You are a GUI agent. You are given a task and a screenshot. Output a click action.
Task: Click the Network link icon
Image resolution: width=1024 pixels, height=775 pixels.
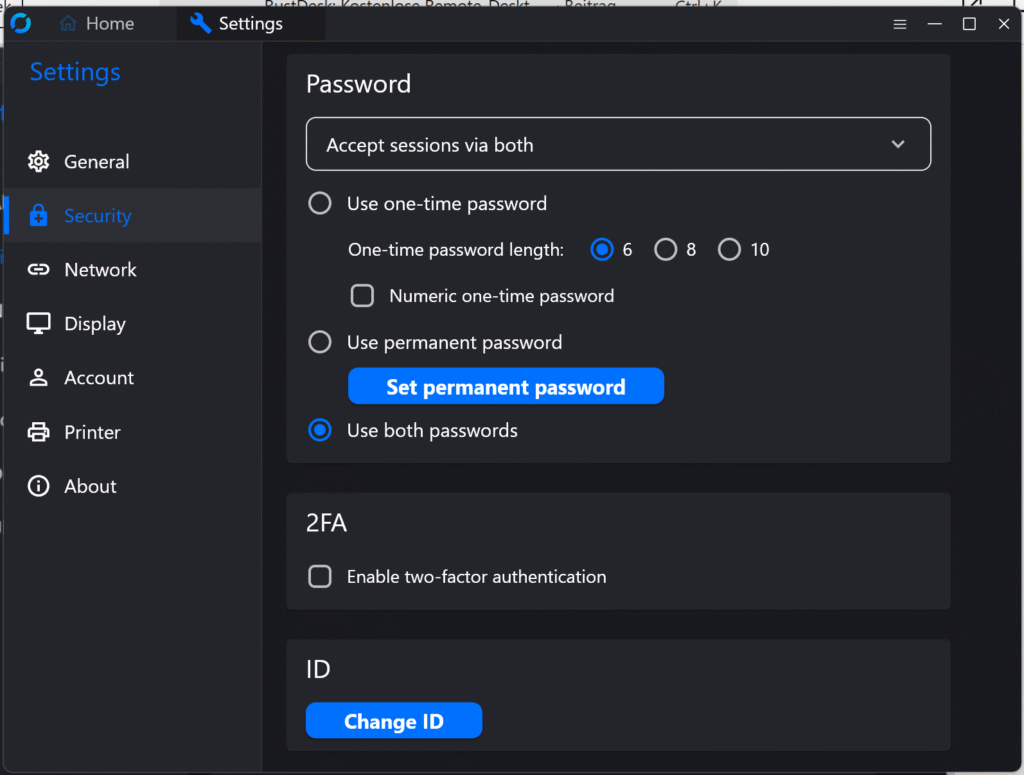tap(39, 270)
